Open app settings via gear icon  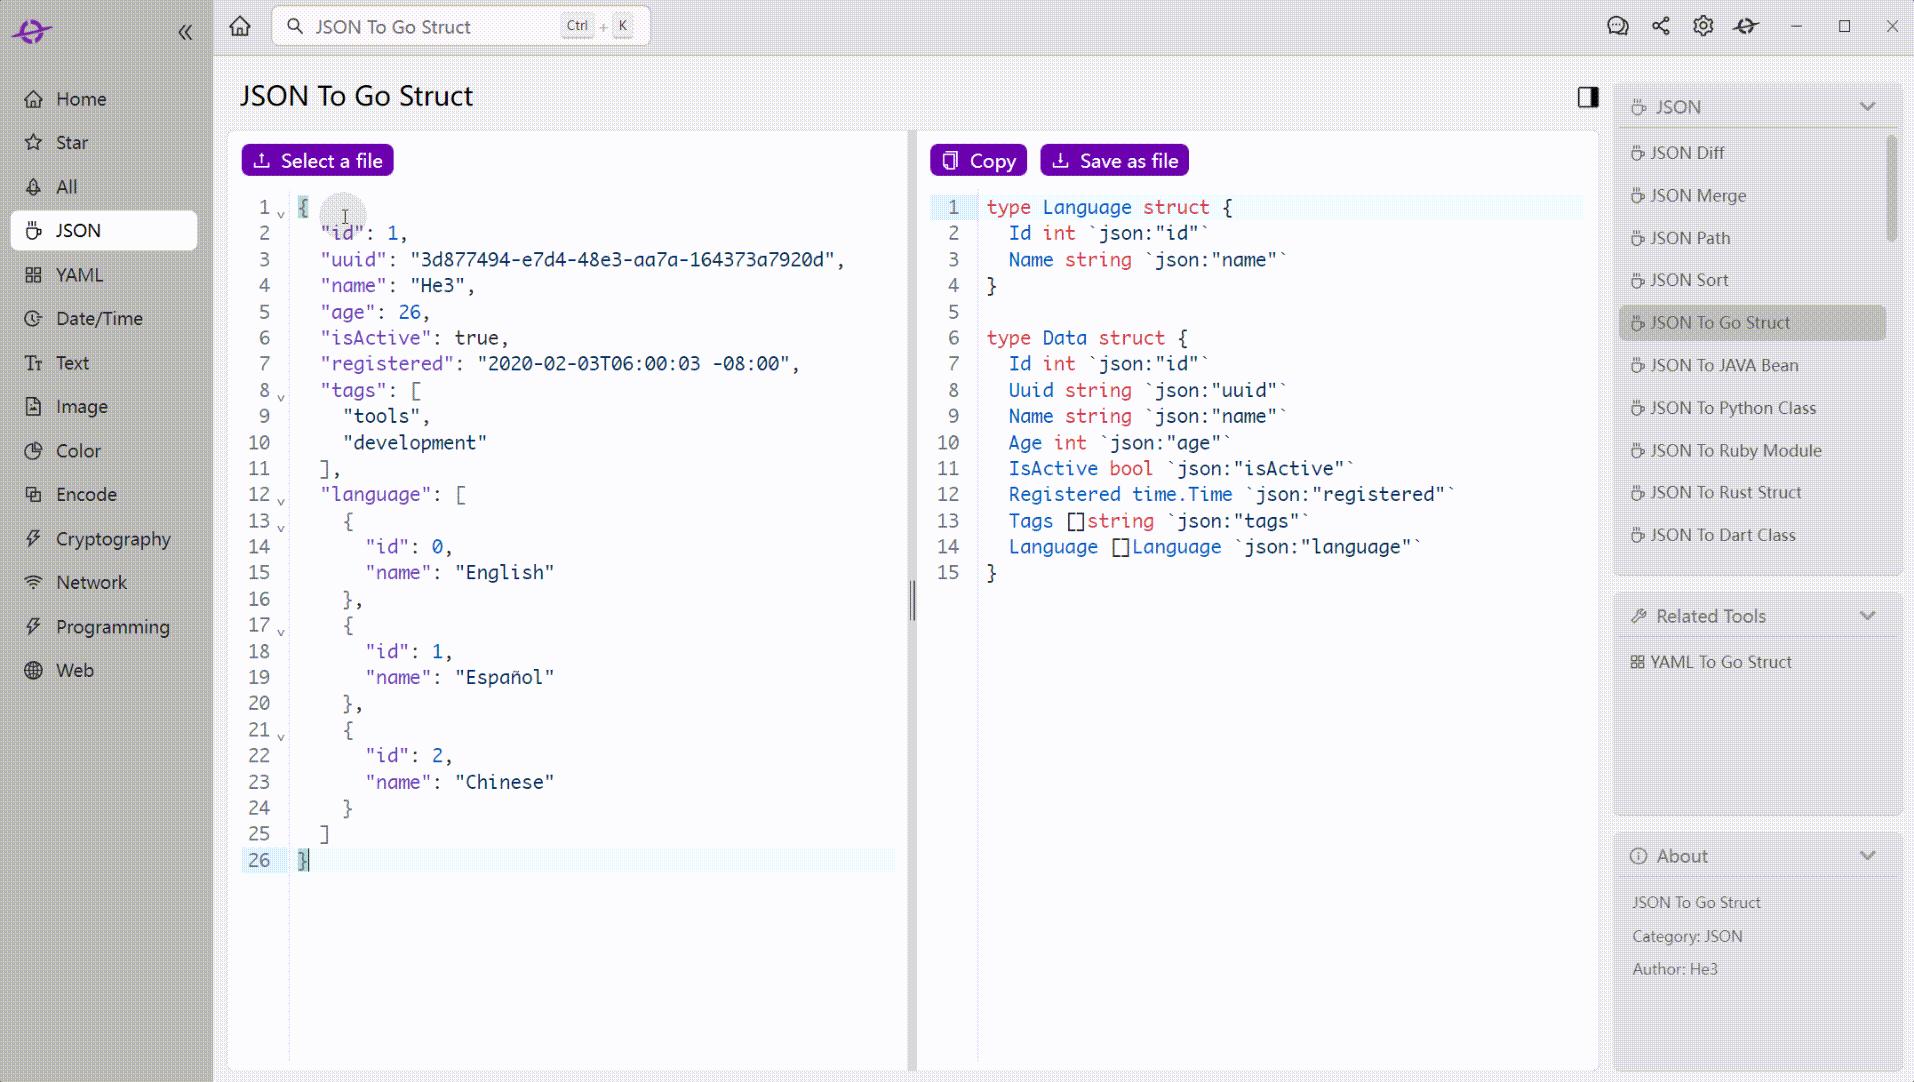1703,26
